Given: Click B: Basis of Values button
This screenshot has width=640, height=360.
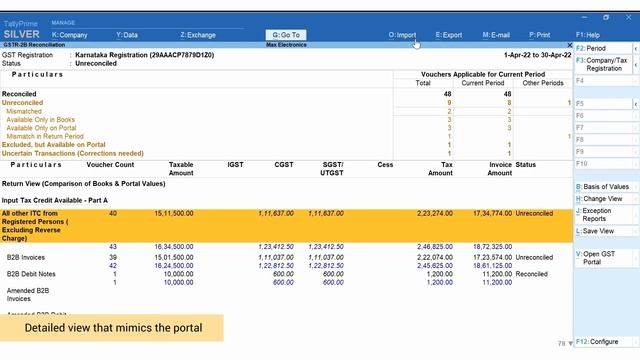Looking at the screenshot, I should (x=603, y=187).
